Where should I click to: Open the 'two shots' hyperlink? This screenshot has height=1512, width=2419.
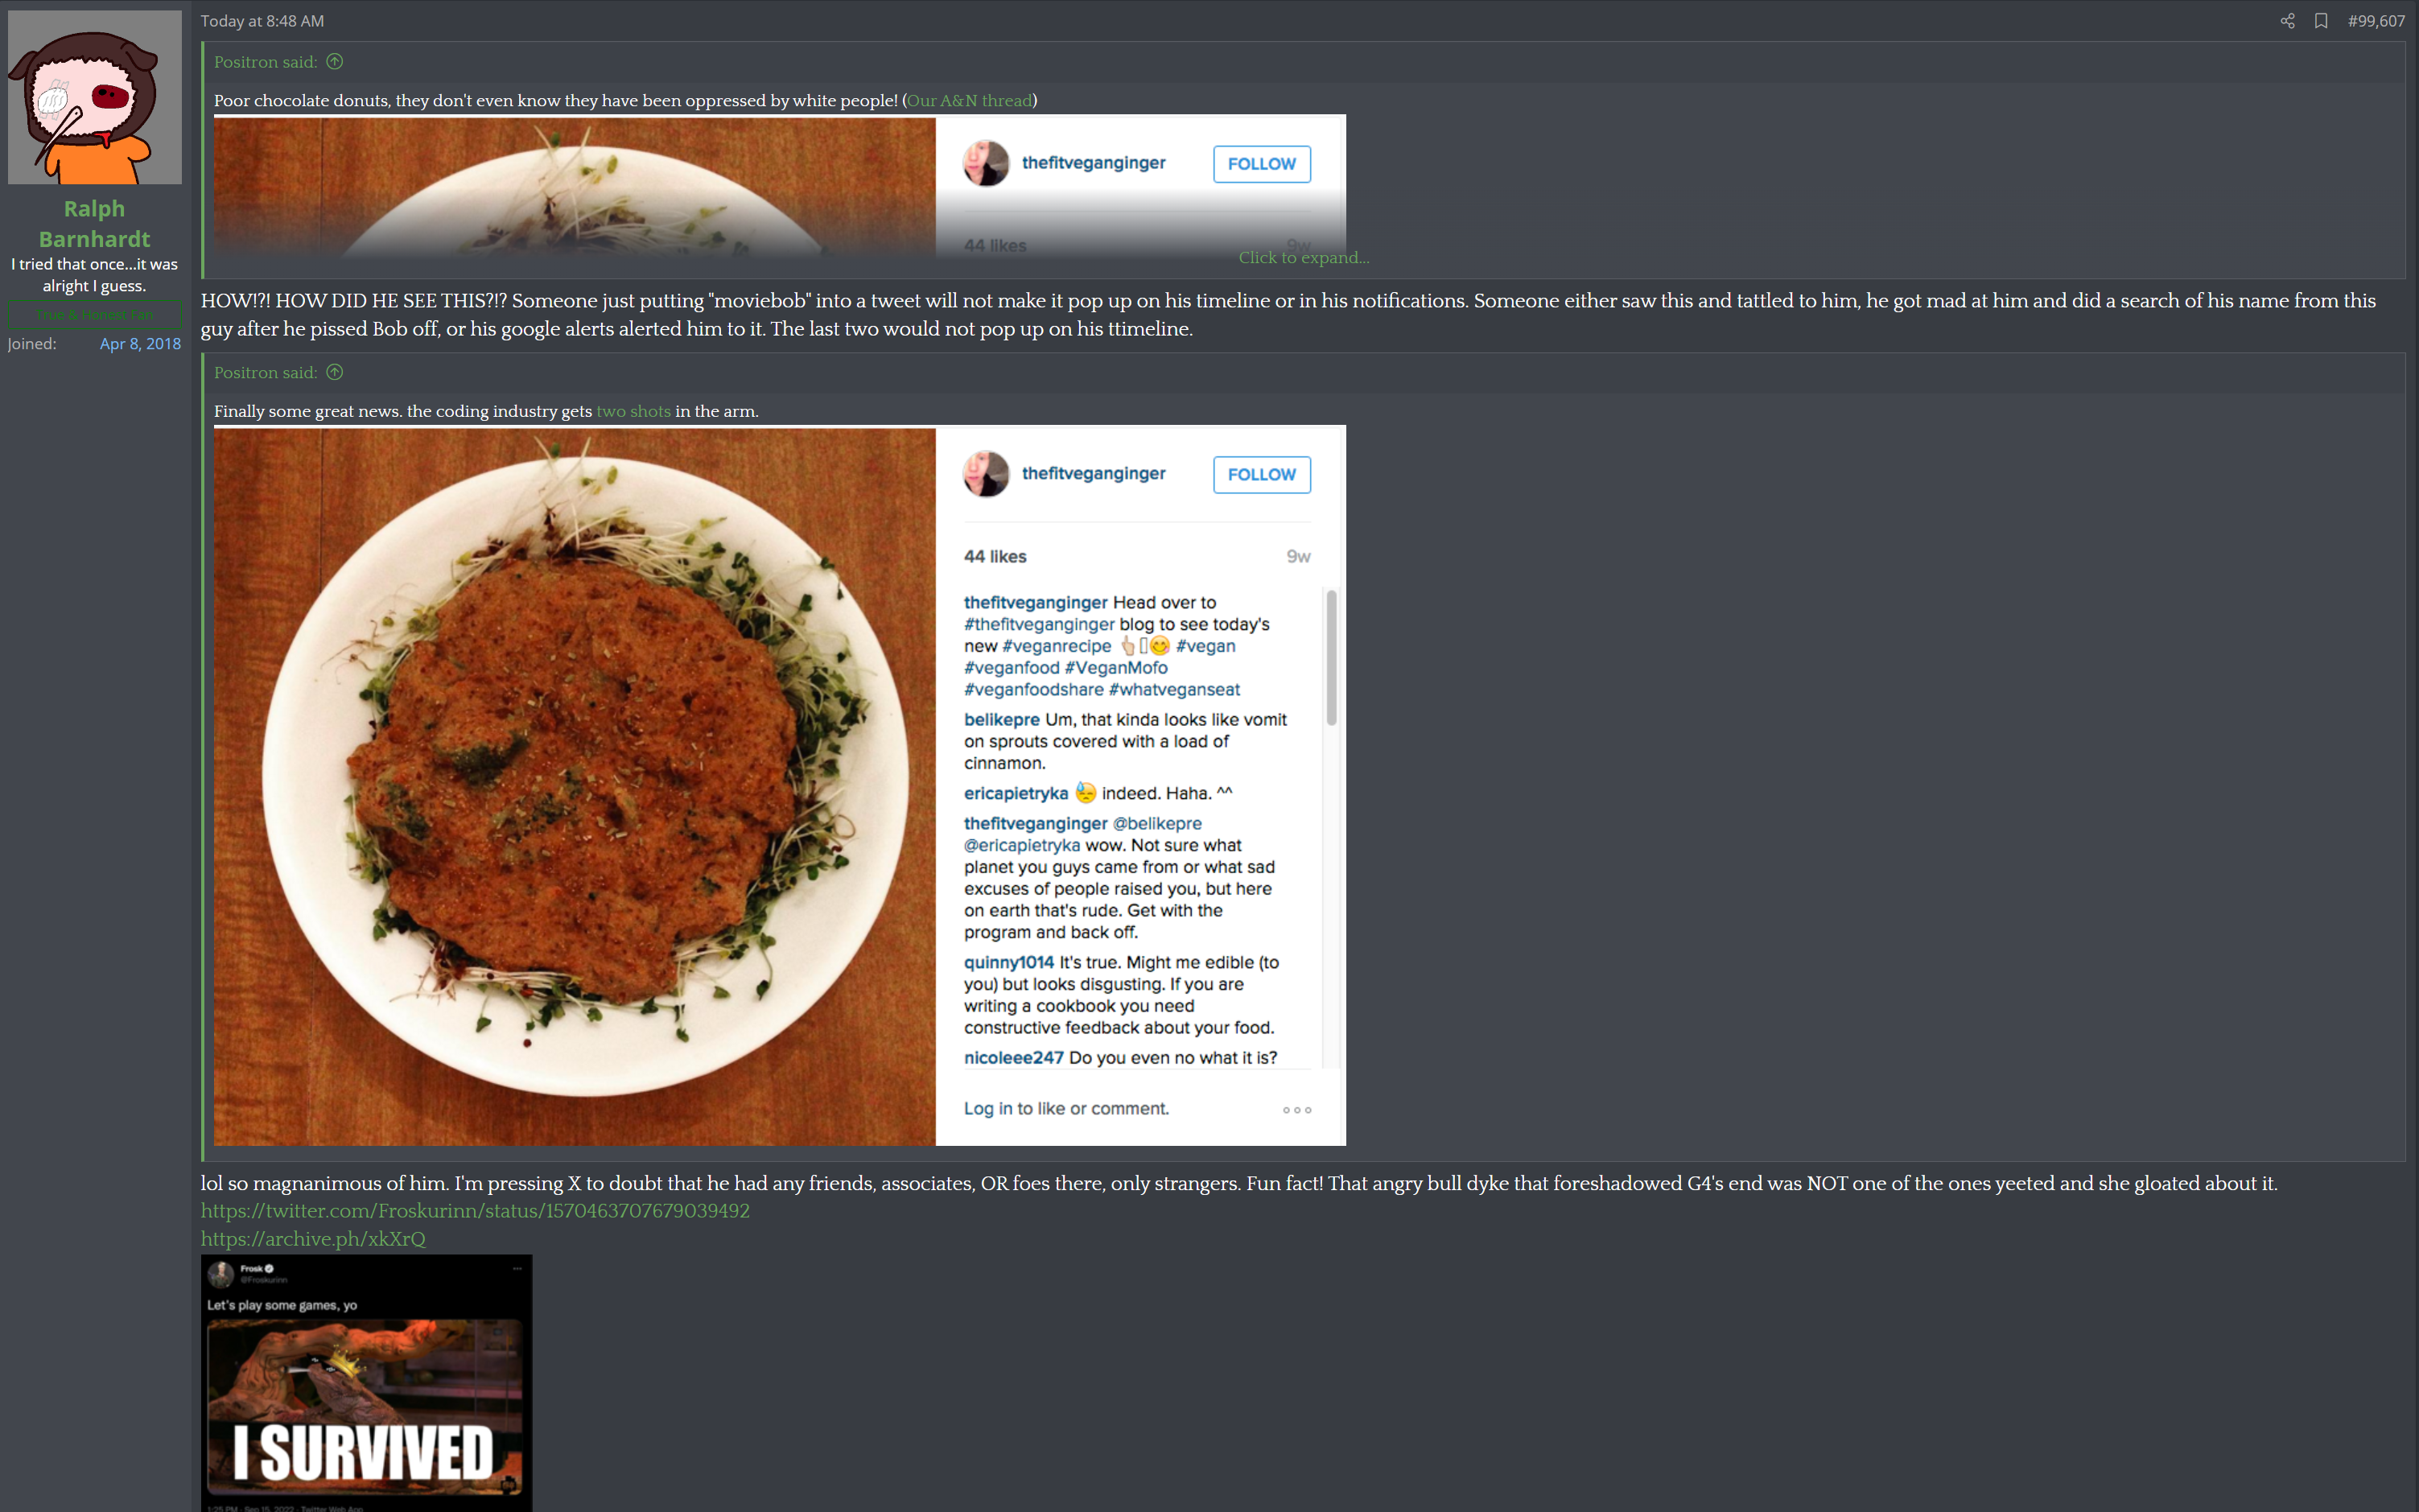coord(633,411)
